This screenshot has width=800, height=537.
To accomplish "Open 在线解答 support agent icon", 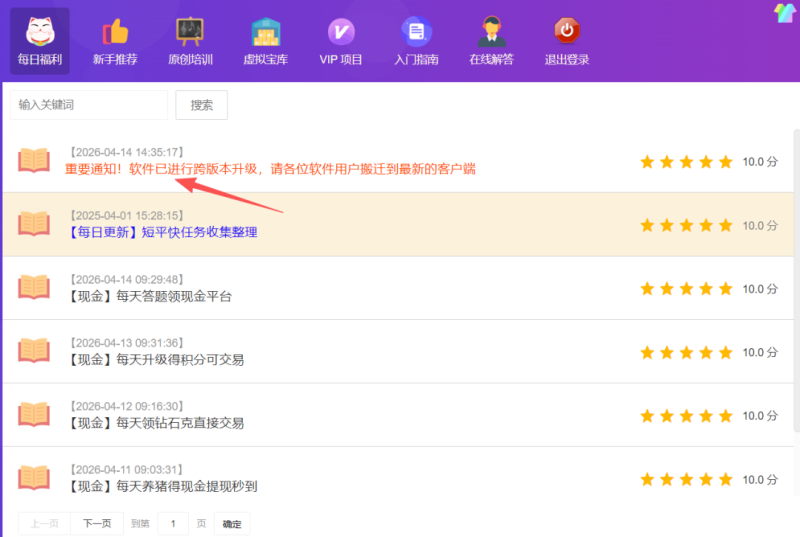I will pos(491,31).
